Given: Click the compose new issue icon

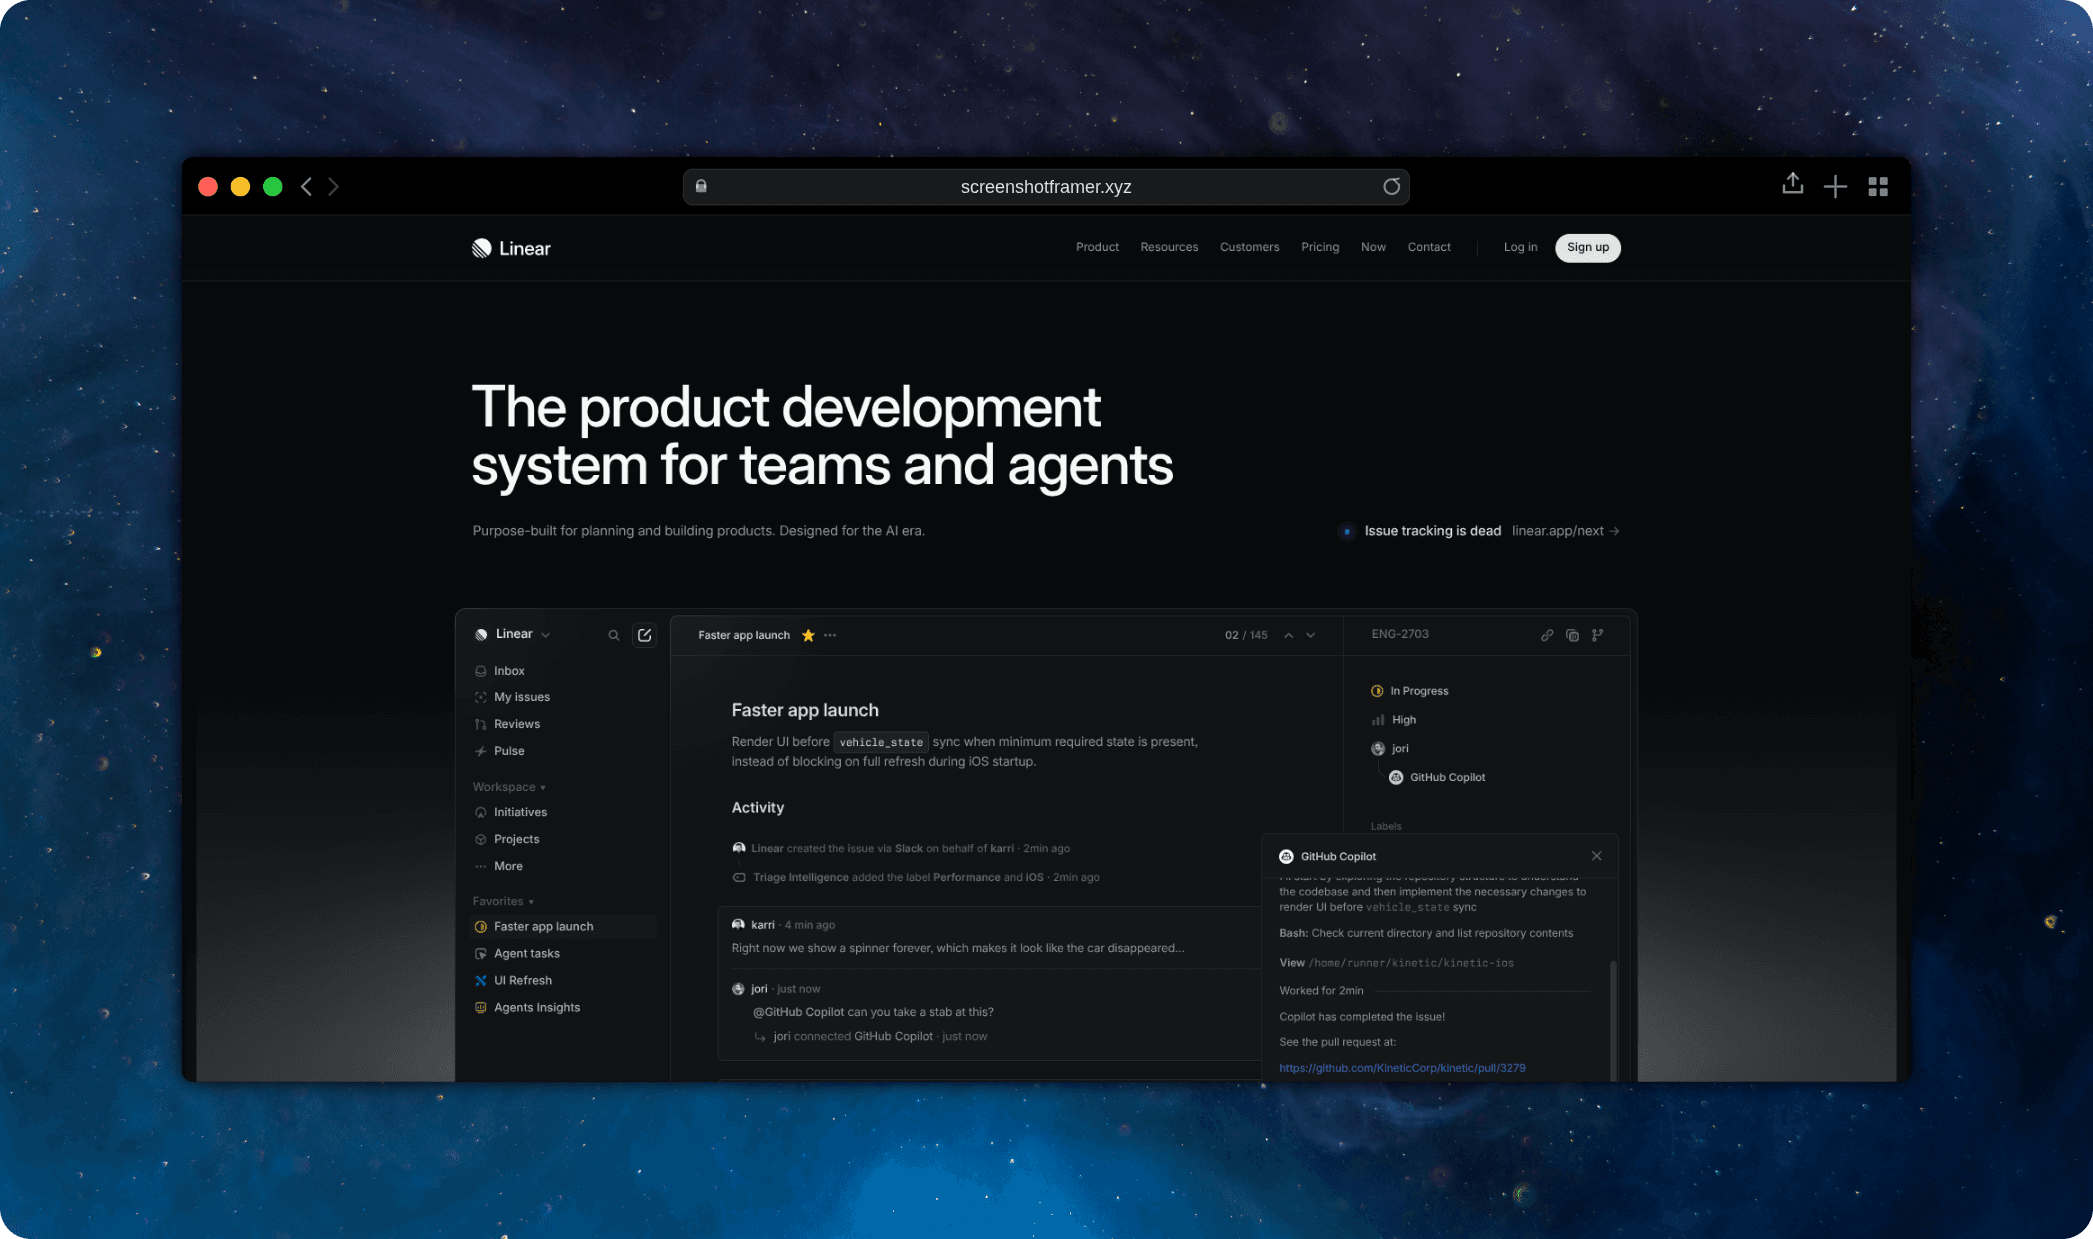Looking at the screenshot, I should 645,635.
